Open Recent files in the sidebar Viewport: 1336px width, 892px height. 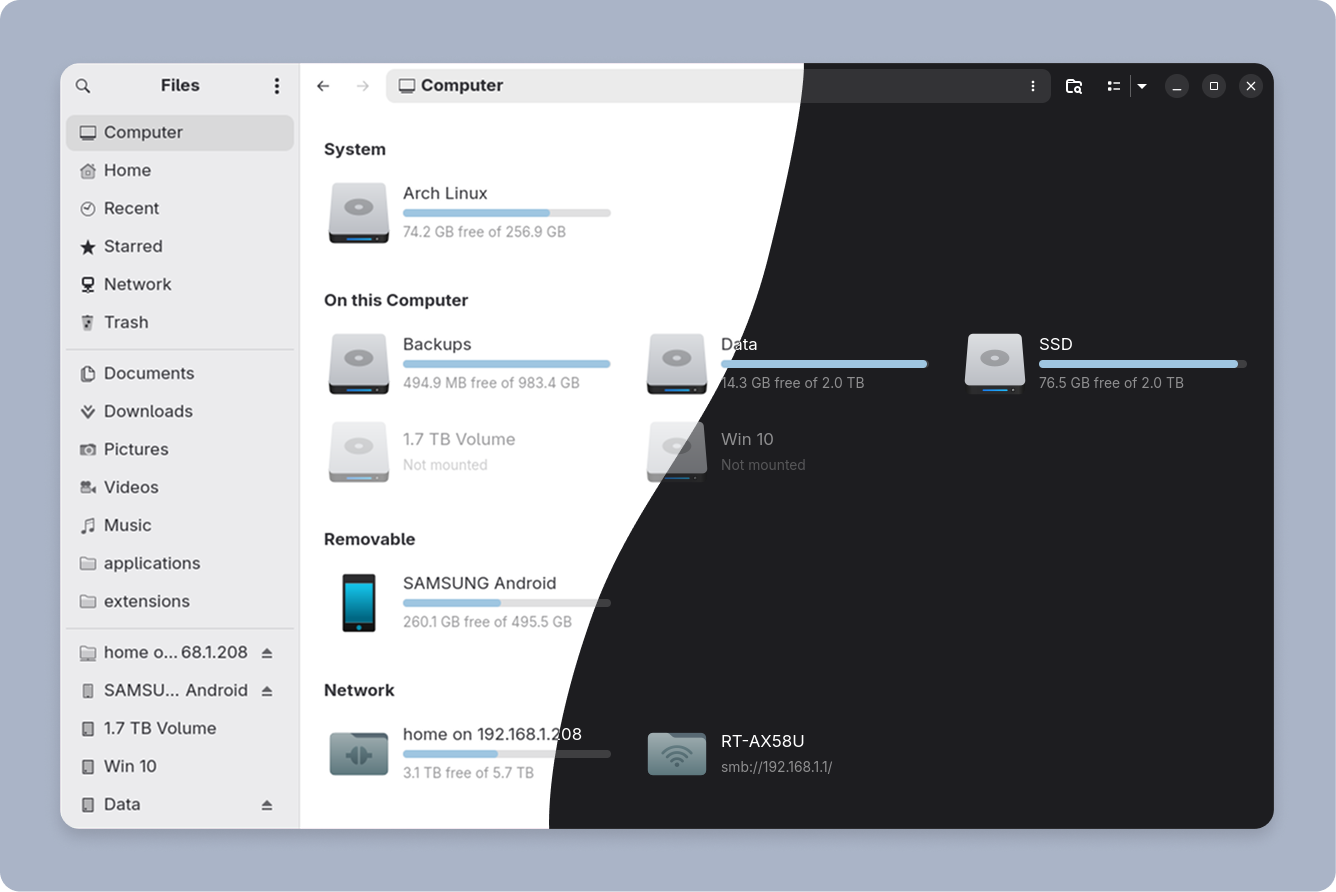click(x=180, y=209)
